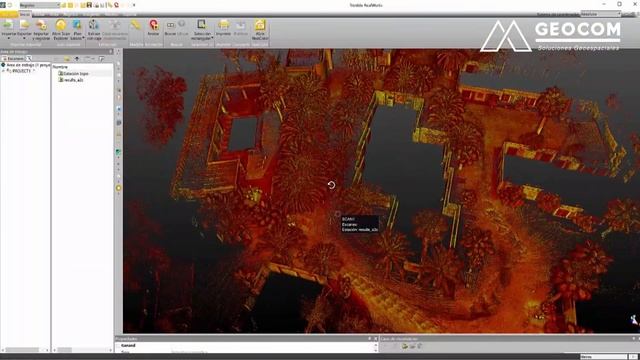Open the yellow file tab in the ribbon
The image size is (640, 360).
tap(9, 14)
